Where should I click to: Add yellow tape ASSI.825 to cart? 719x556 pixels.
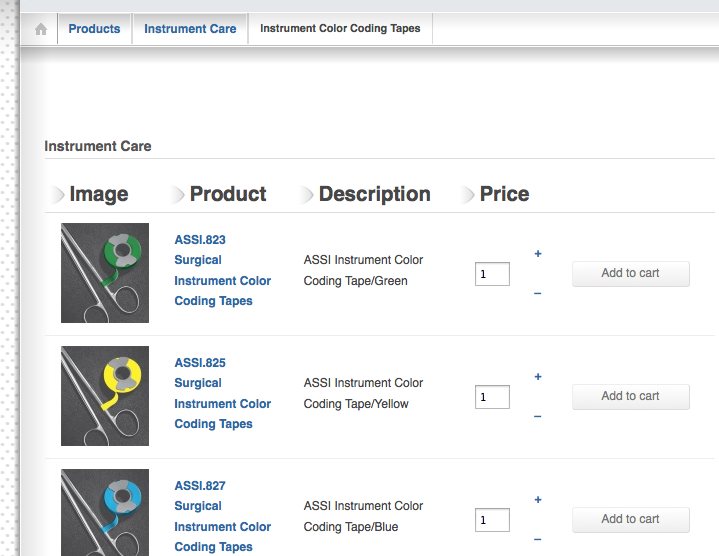630,396
